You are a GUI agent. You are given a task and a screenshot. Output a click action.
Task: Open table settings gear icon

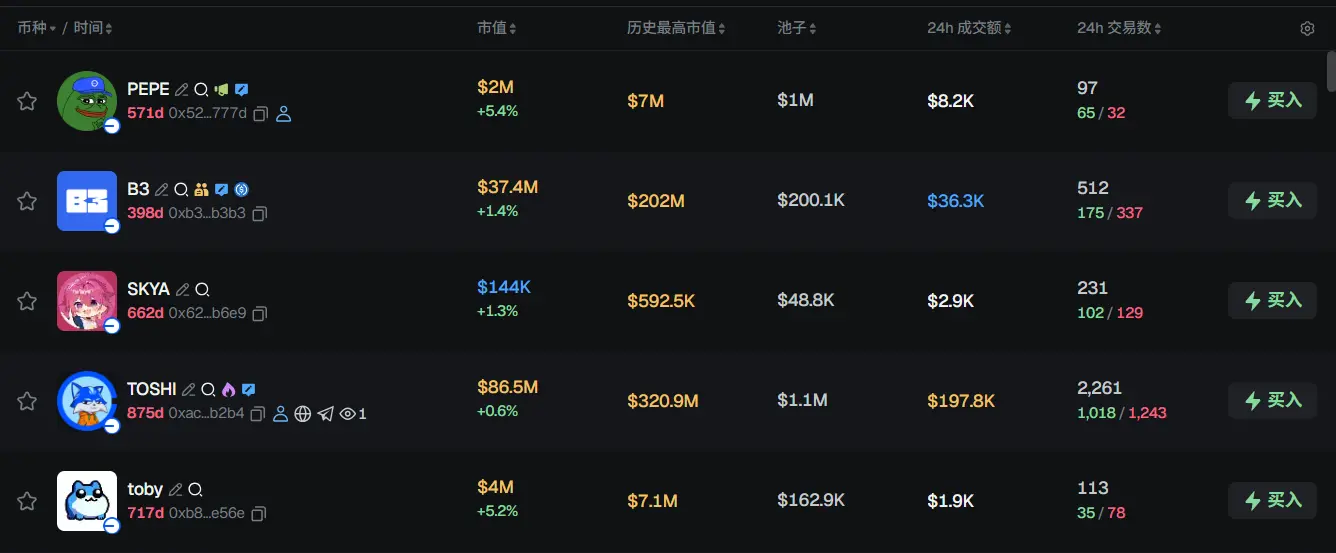[x=1307, y=29]
